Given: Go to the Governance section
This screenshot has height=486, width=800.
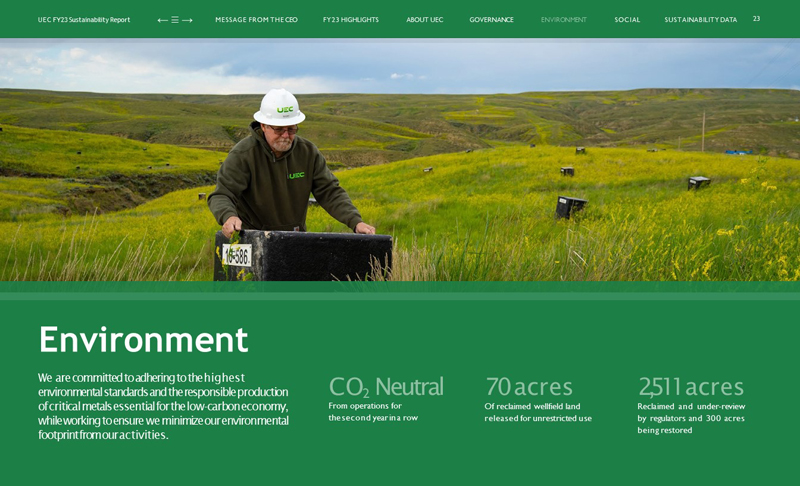Looking at the screenshot, I should coord(491,20).
